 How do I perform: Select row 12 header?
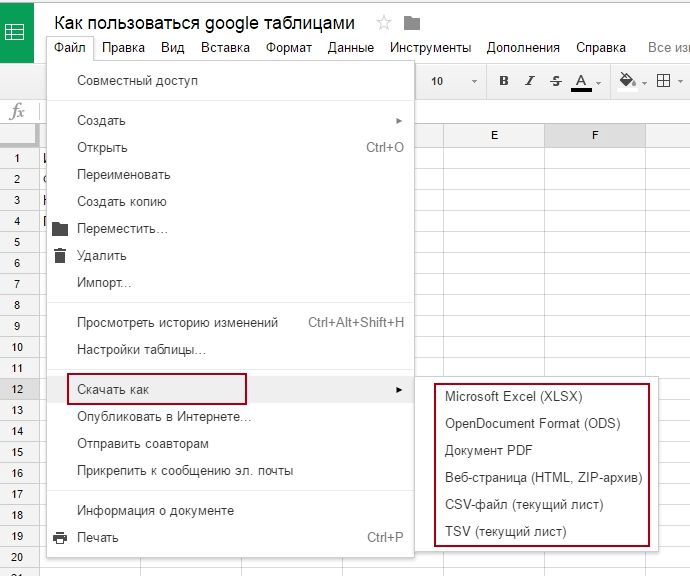pyautogui.click(x=20, y=389)
